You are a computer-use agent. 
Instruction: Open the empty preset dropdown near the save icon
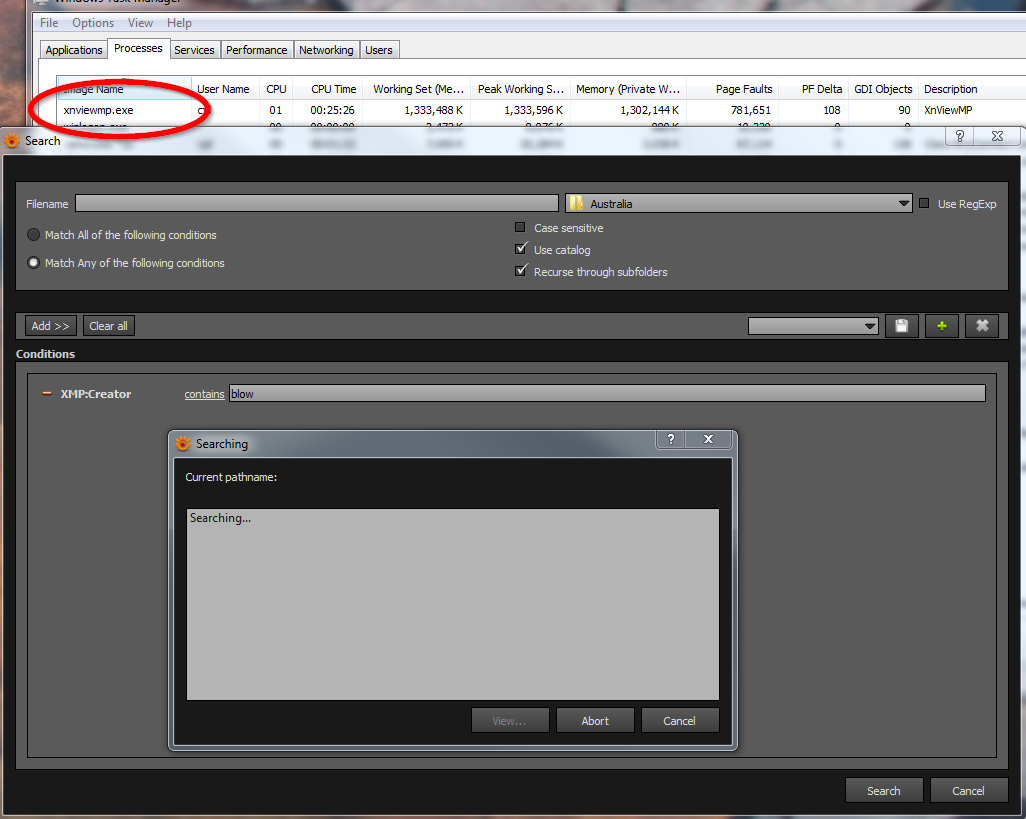[x=813, y=326]
